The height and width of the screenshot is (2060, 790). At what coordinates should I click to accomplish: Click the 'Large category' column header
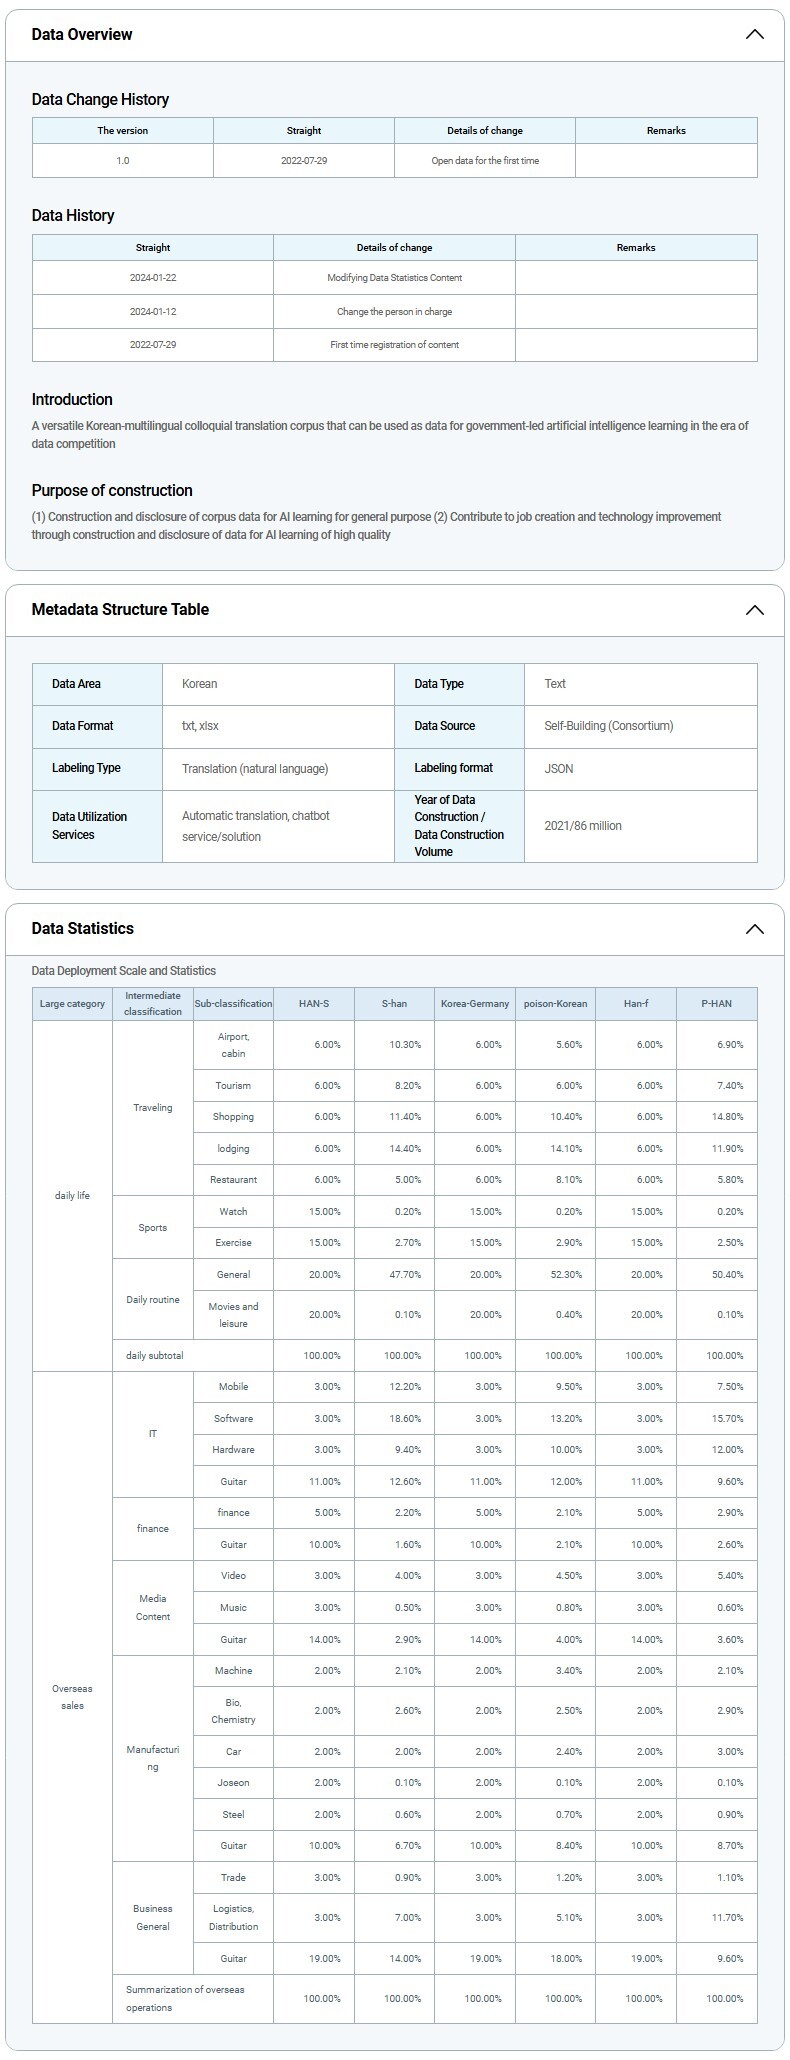pyautogui.click(x=72, y=1003)
